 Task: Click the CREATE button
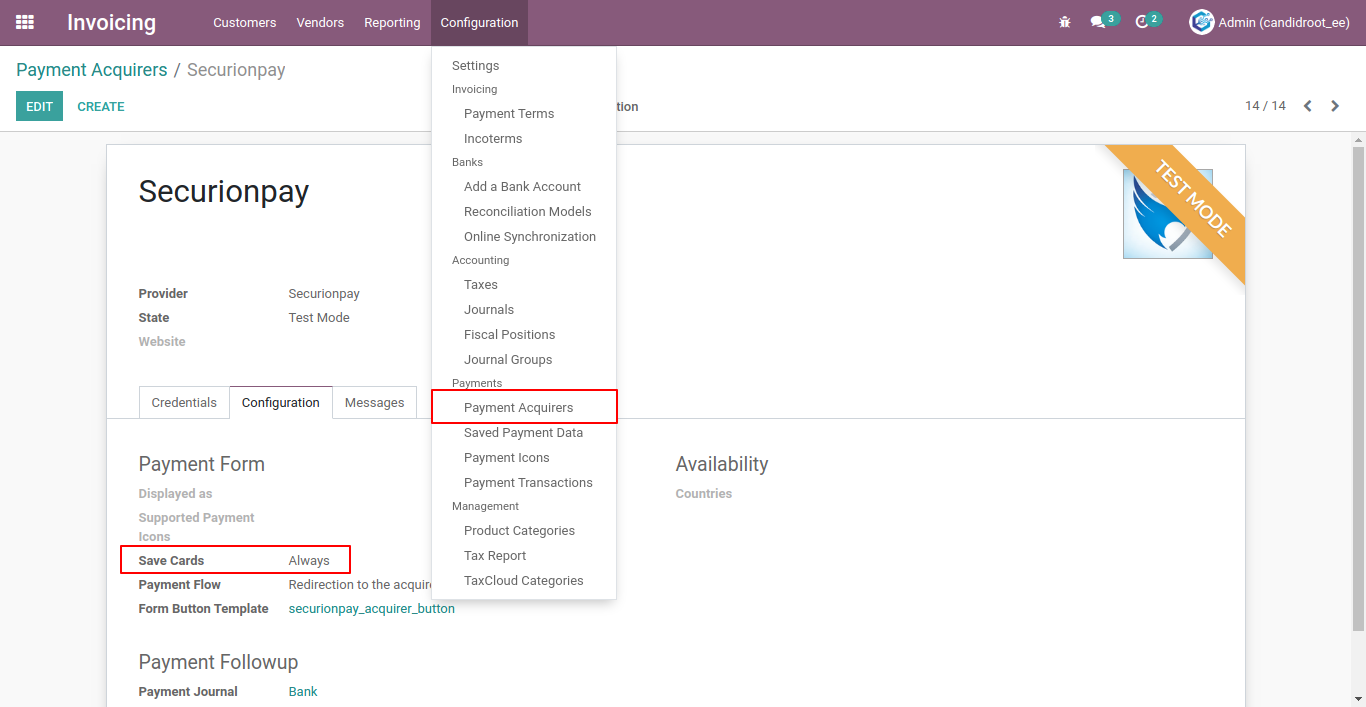(101, 106)
